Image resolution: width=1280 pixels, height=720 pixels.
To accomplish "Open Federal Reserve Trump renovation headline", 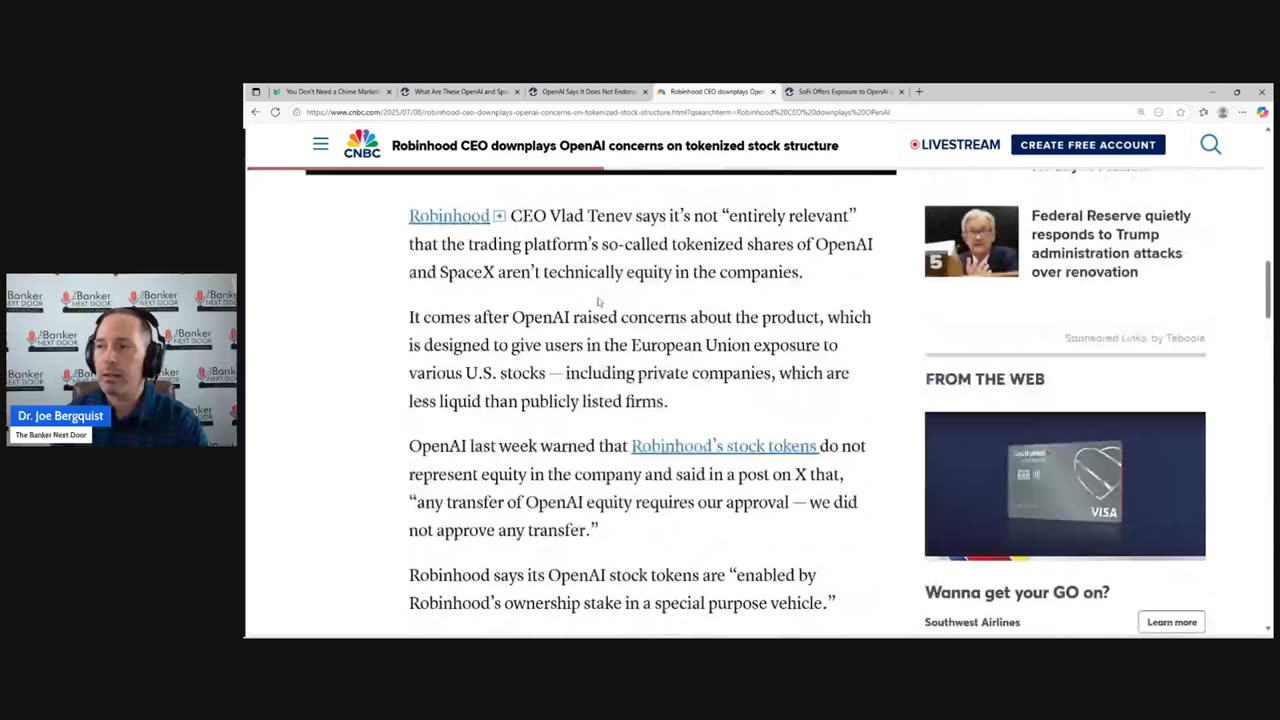I will coord(1111,243).
